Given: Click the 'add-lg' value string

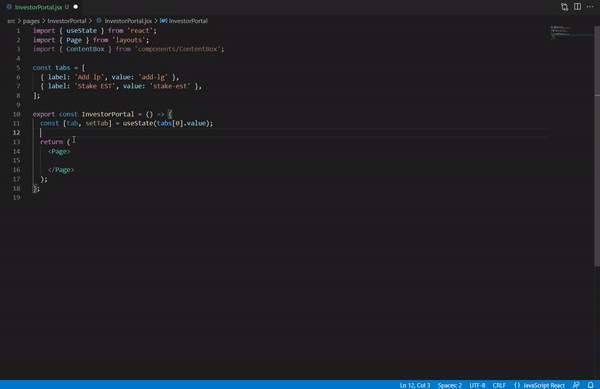Looking at the screenshot, I should [153, 77].
